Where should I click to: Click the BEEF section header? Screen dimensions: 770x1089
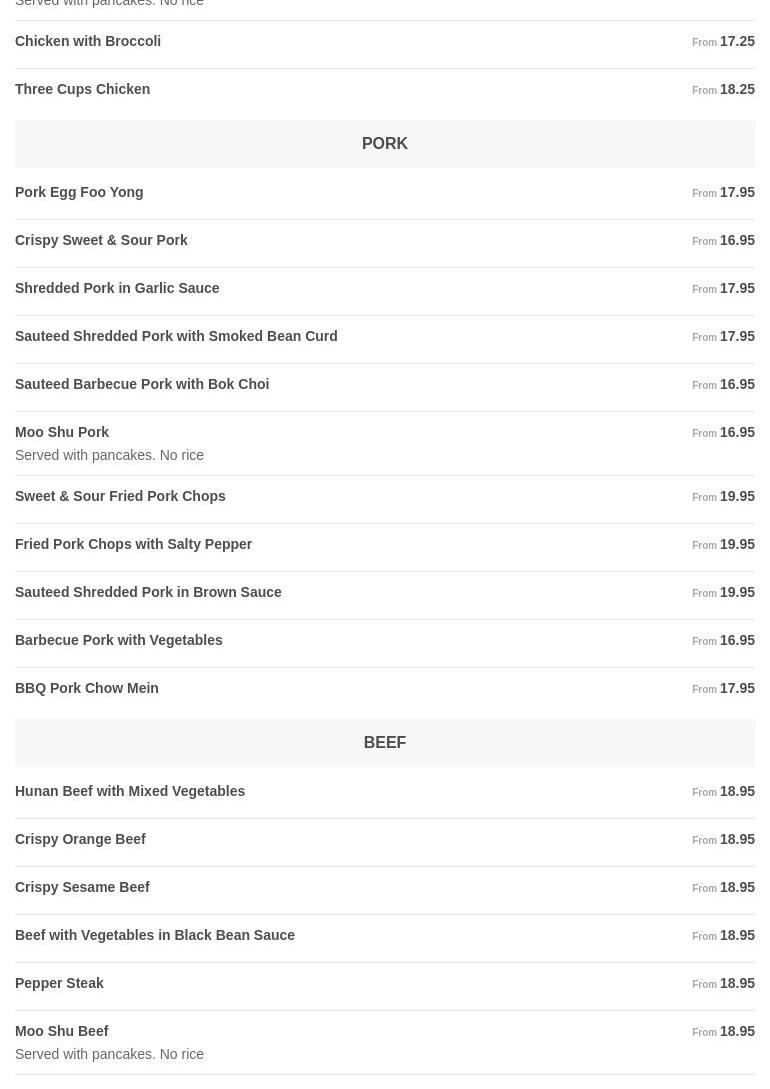coord(384,743)
